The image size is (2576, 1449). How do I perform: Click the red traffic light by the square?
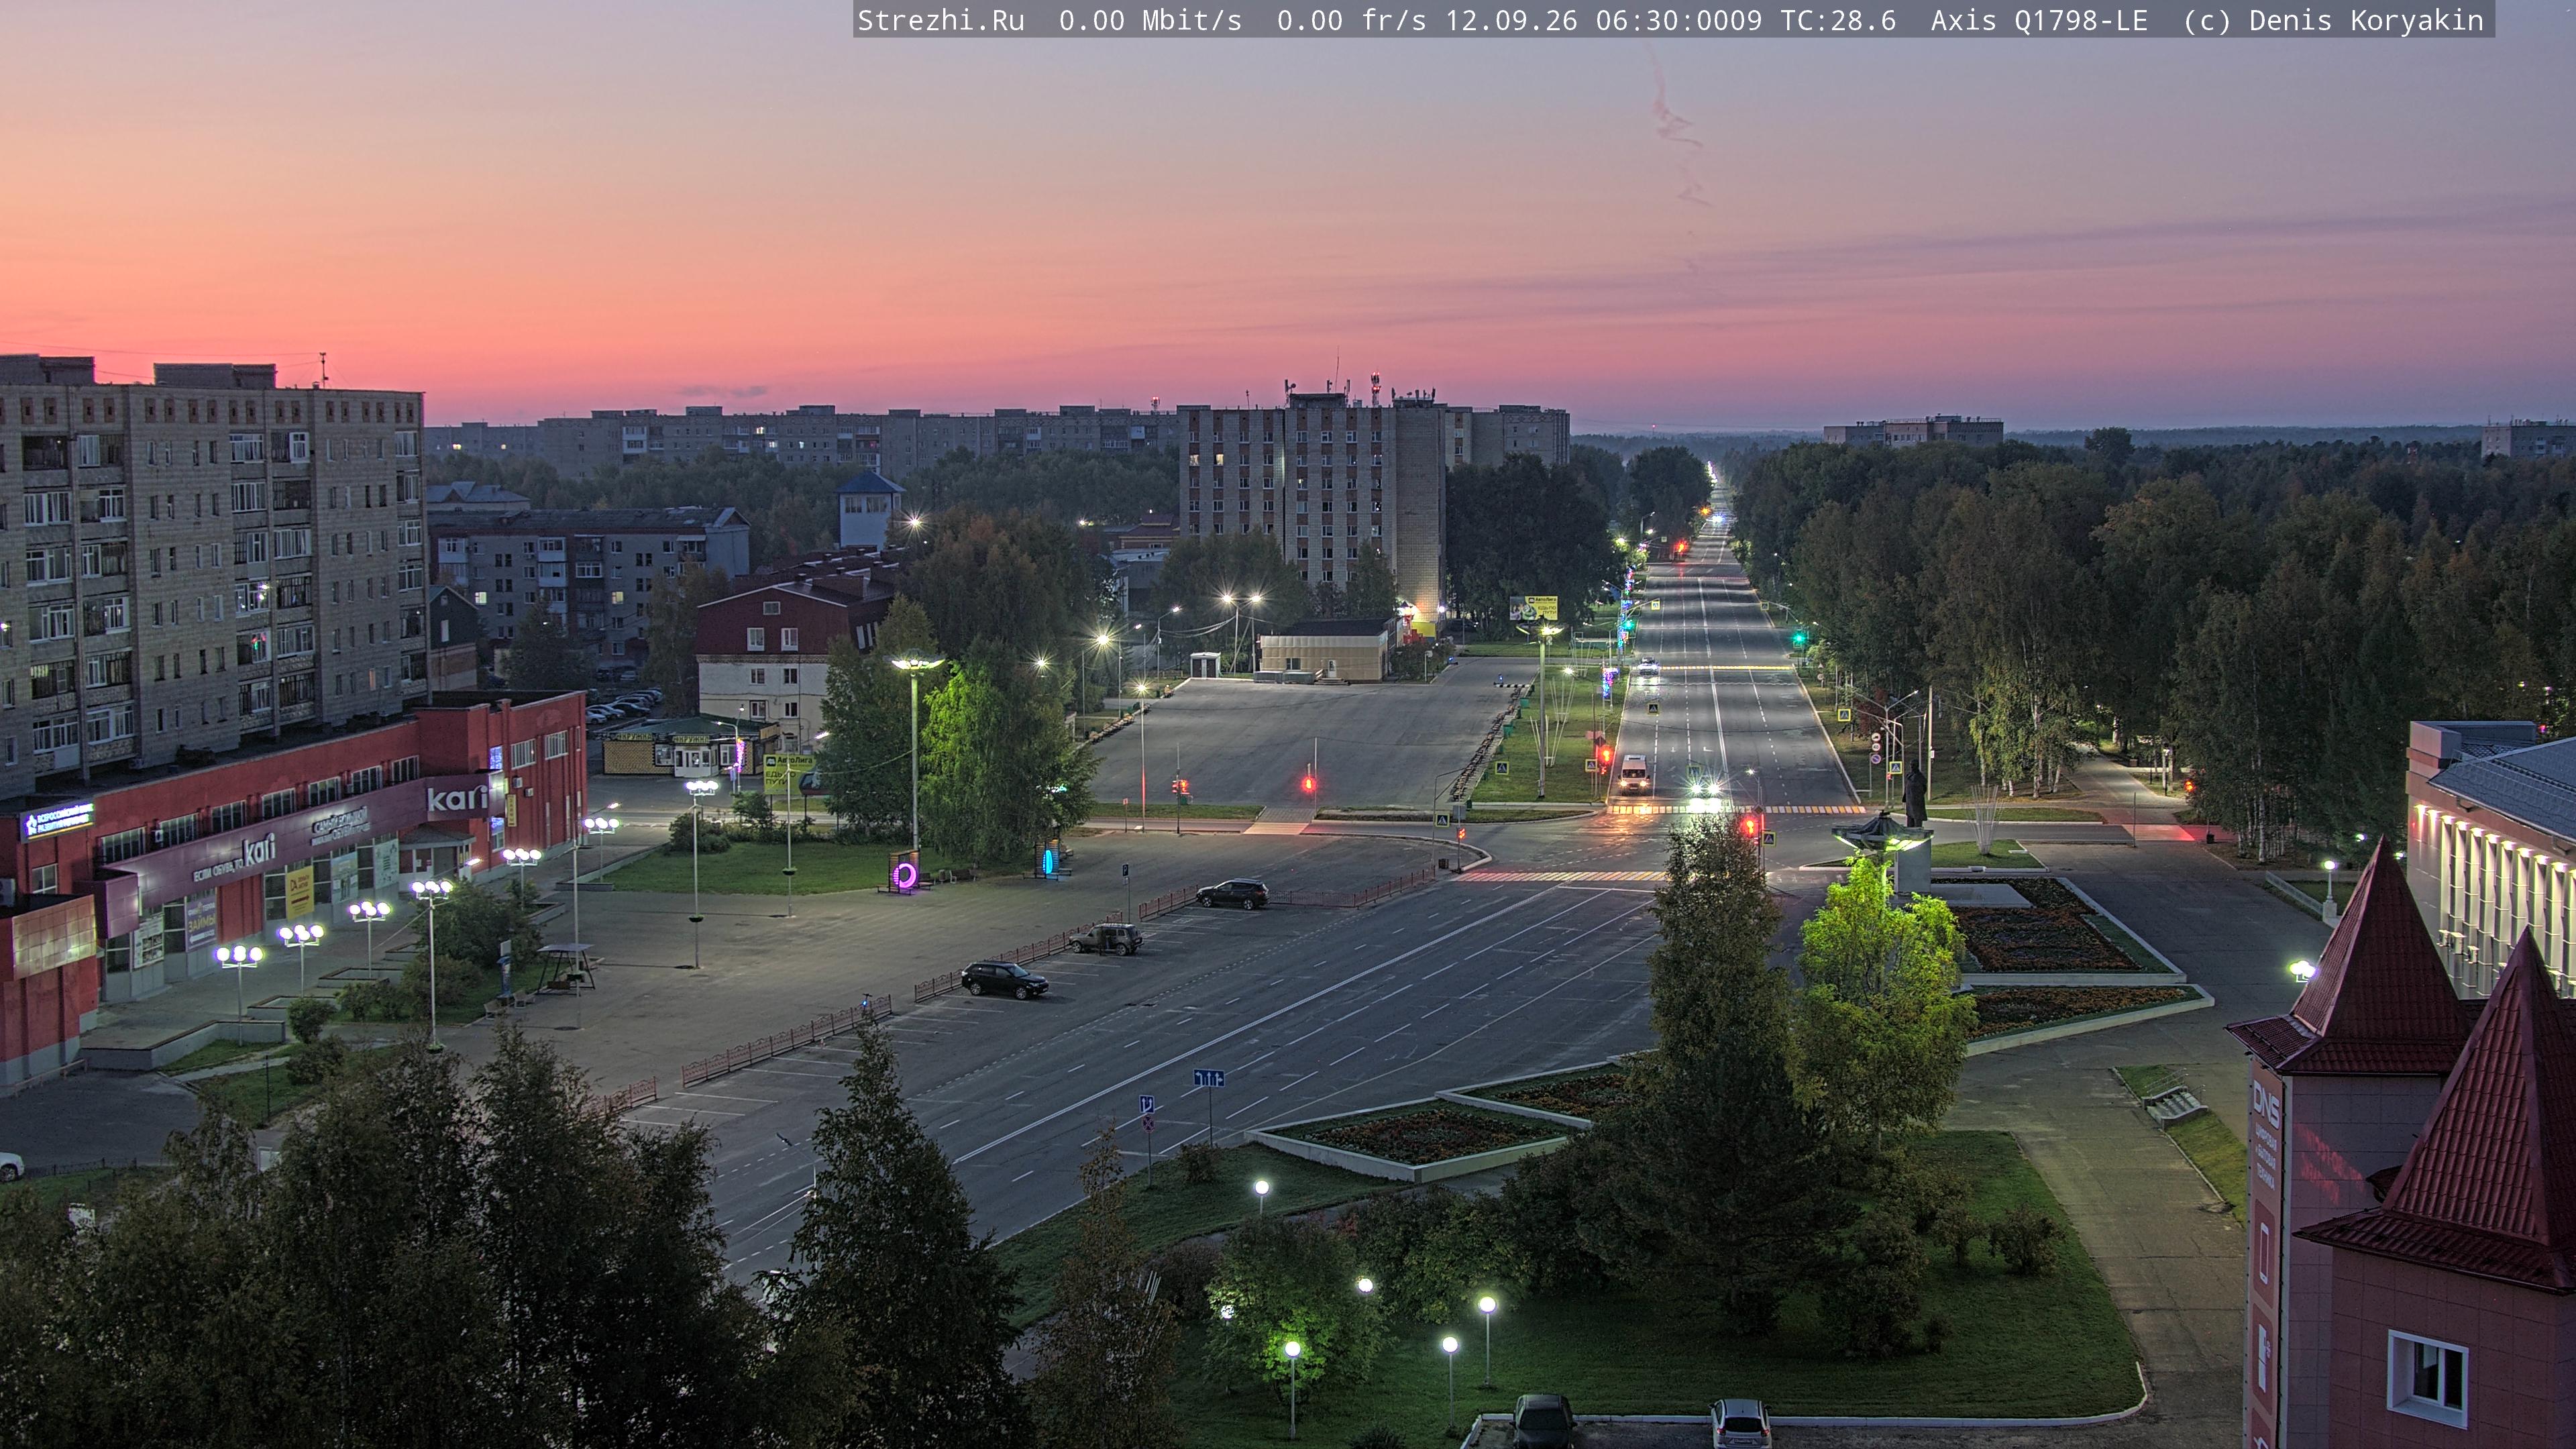click(1308, 783)
